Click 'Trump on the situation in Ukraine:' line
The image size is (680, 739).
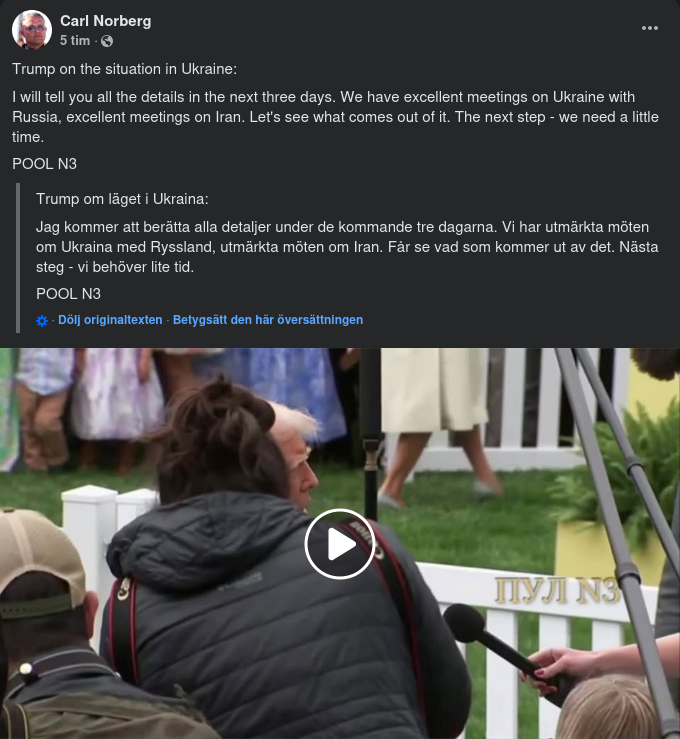124,69
